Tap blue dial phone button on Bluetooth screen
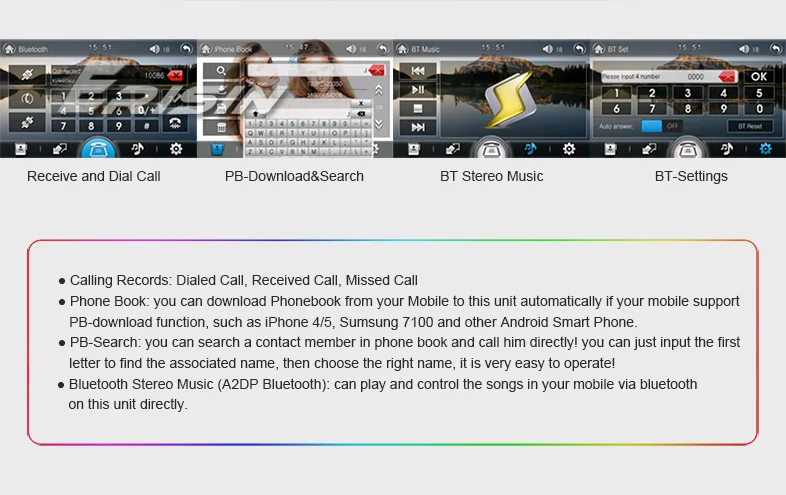This screenshot has height=495, width=786. [98, 148]
